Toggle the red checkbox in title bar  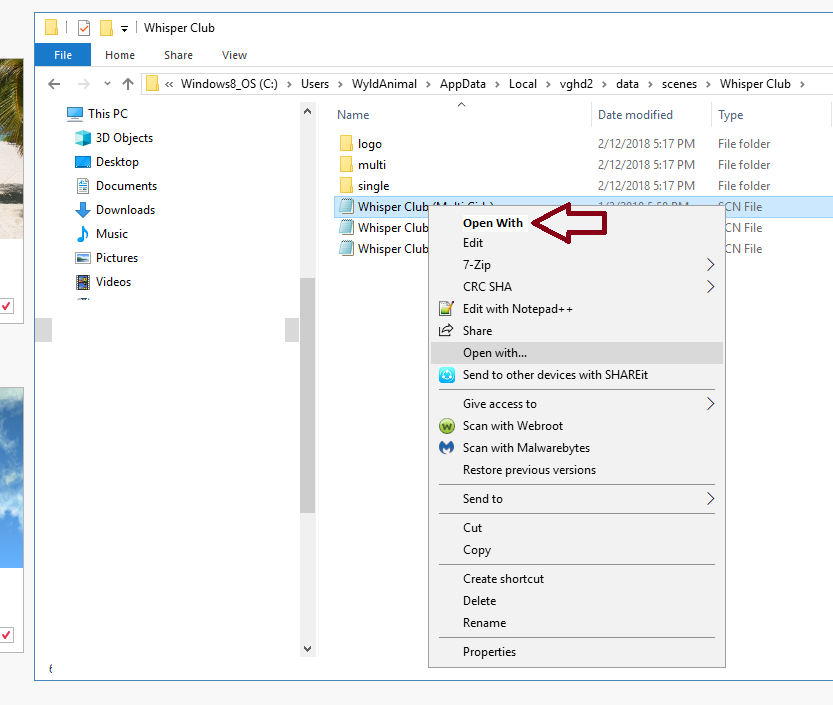tap(84, 28)
